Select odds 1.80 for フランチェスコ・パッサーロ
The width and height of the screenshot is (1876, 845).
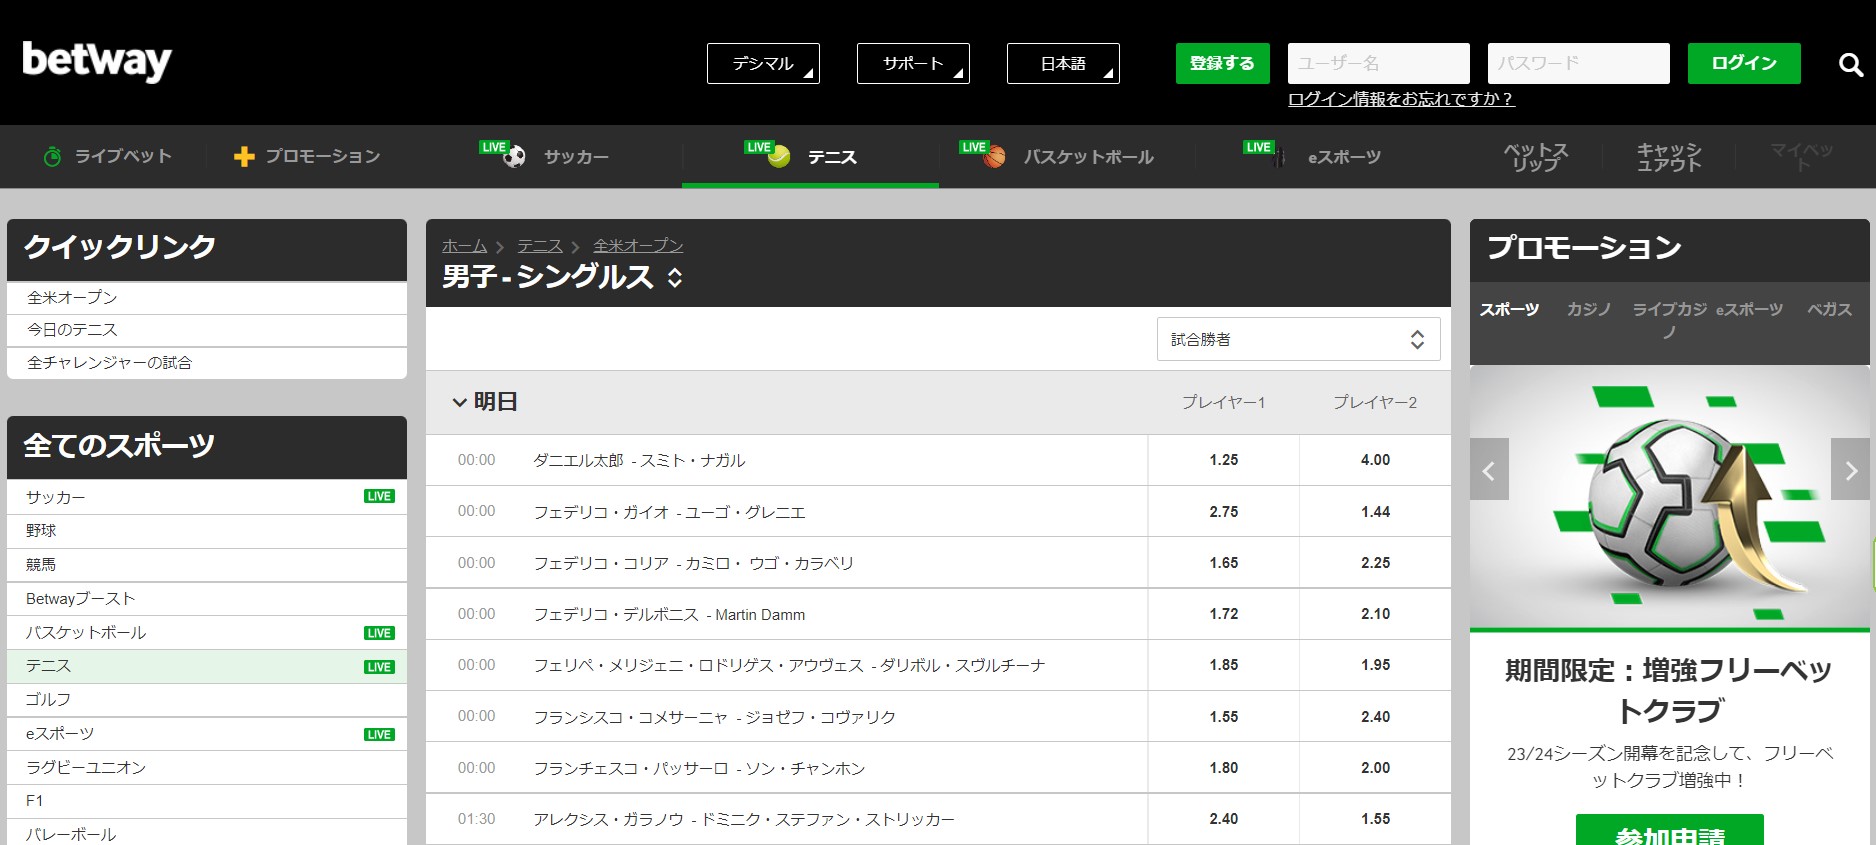pyautogui.click(x=1223, y=768)
